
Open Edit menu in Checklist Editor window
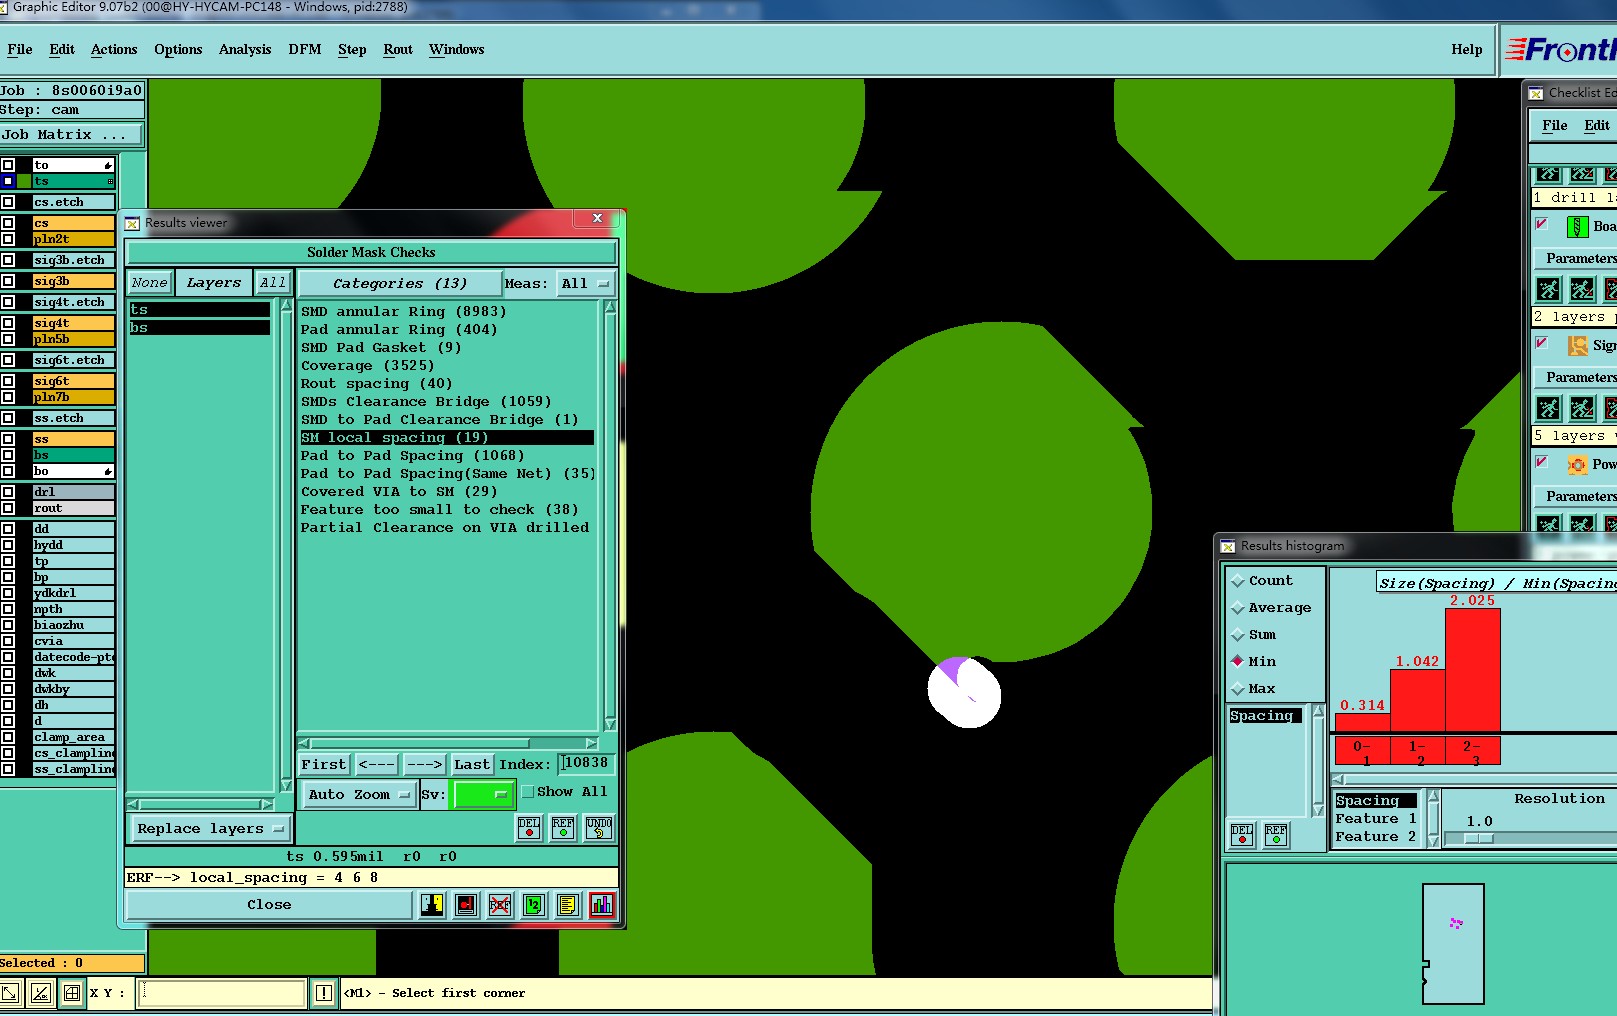[x=1597, y=126]
